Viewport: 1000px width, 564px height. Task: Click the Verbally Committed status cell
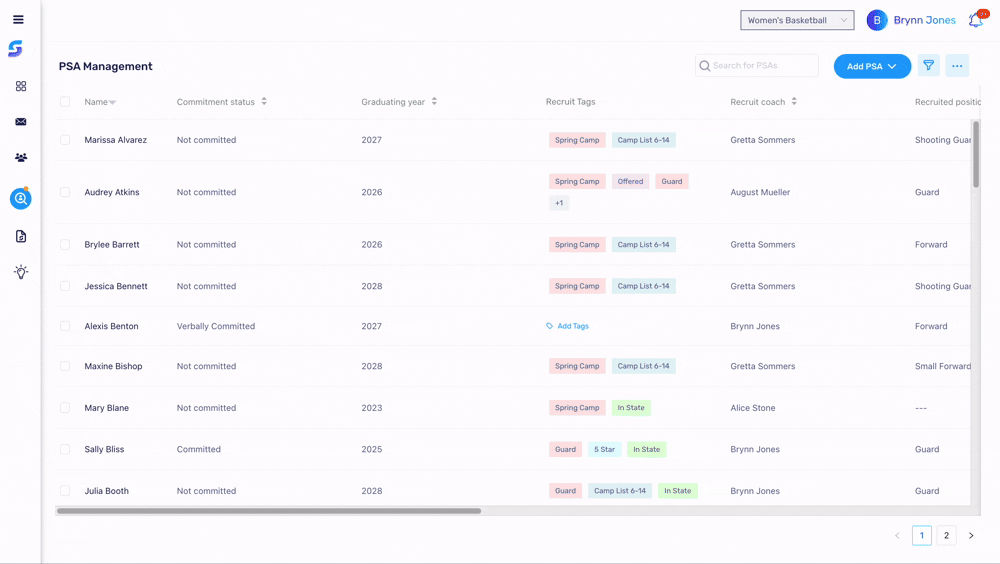pyautogui.click(x=216, y=326)
